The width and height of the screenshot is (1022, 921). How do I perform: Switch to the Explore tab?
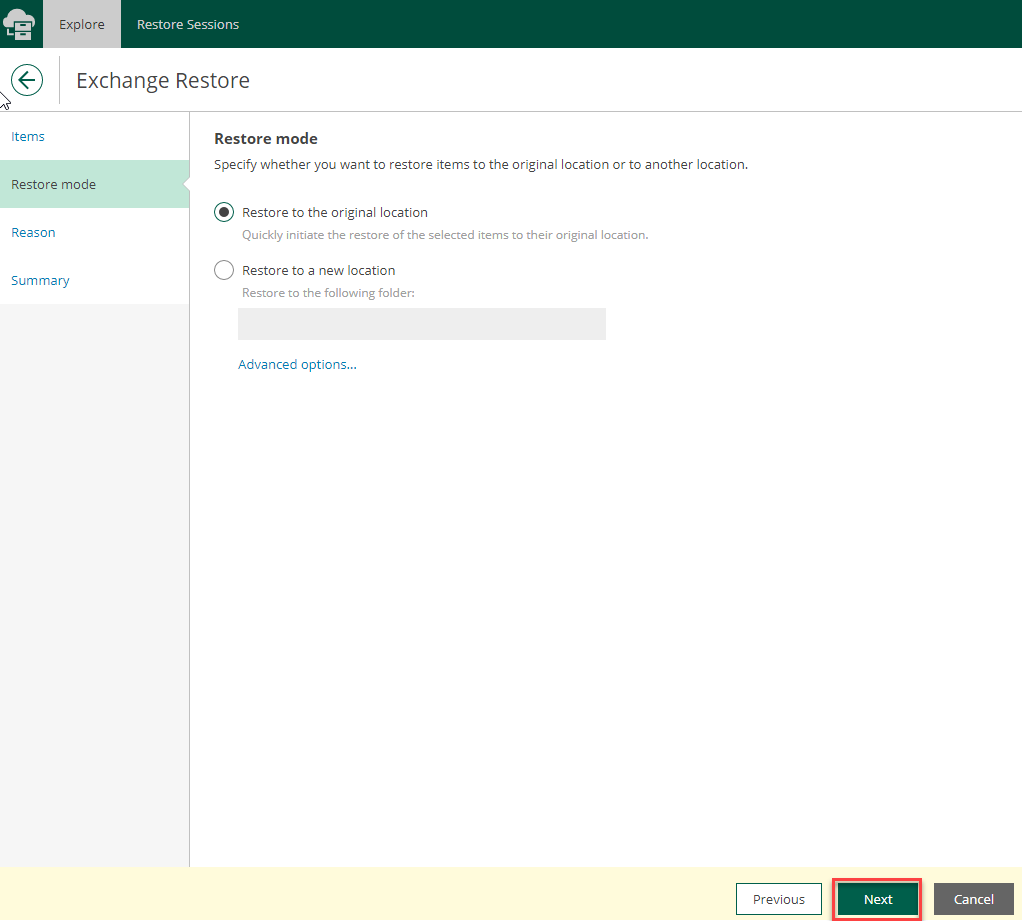(x=81, y=23)
